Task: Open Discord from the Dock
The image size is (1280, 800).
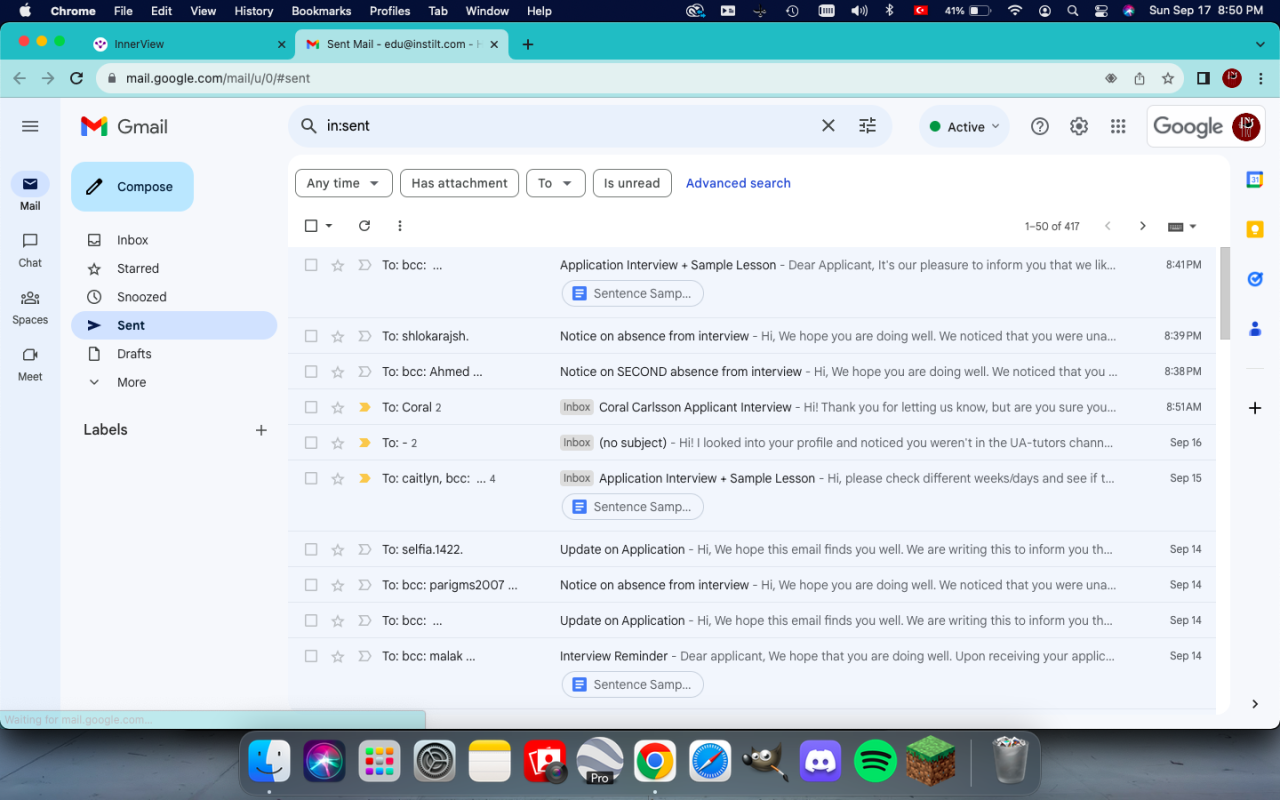Action: click(821, 761)
